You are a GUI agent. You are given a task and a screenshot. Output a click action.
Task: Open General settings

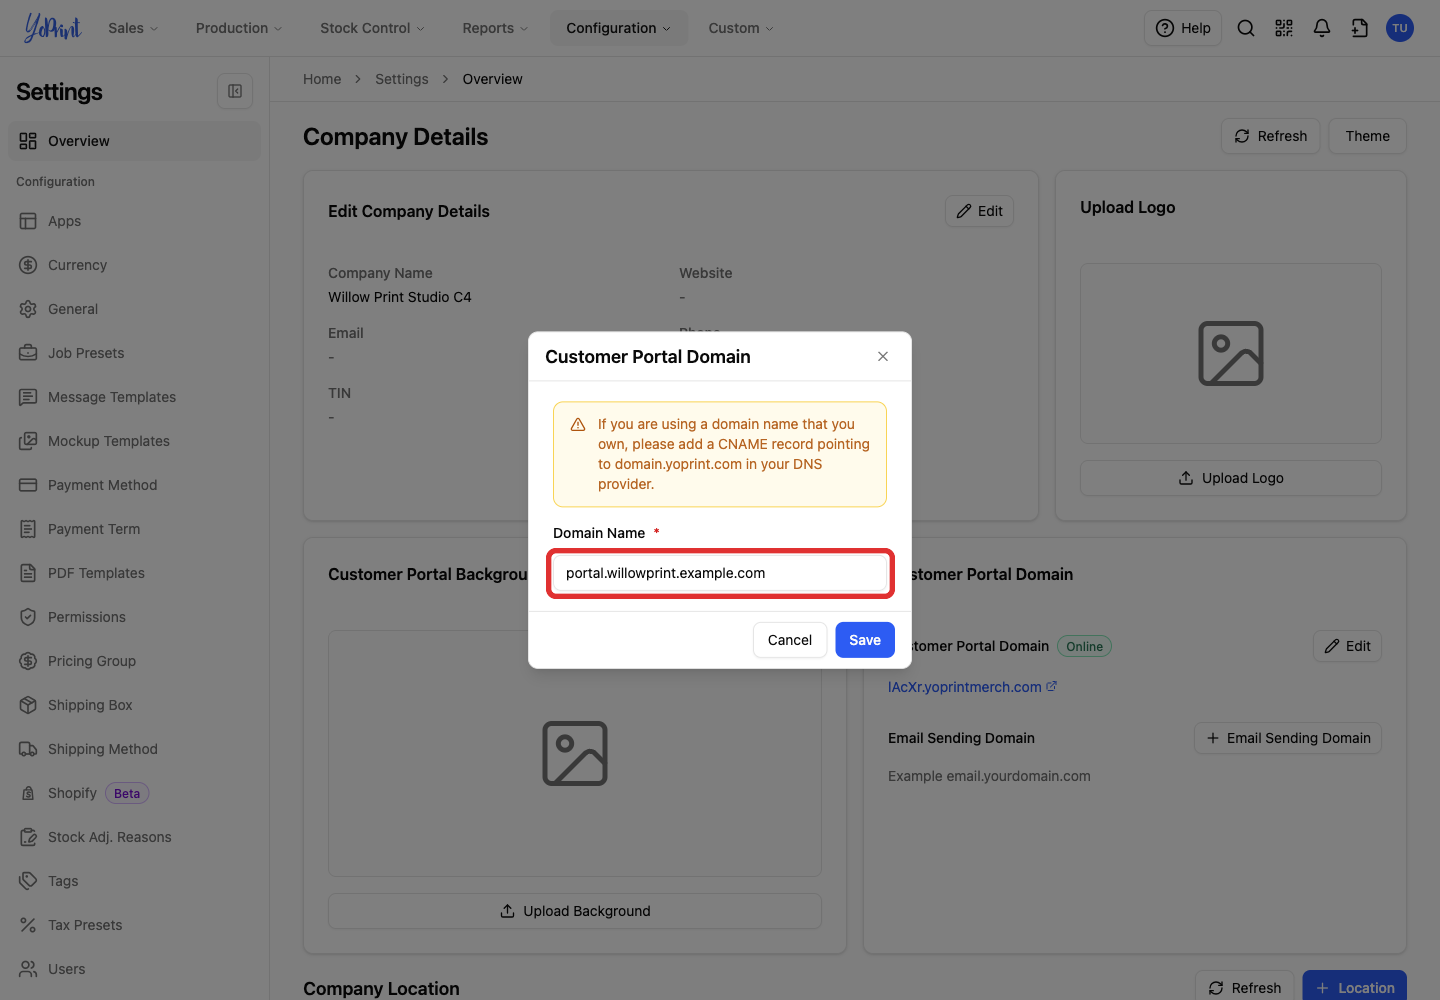[x=134, y=309]
